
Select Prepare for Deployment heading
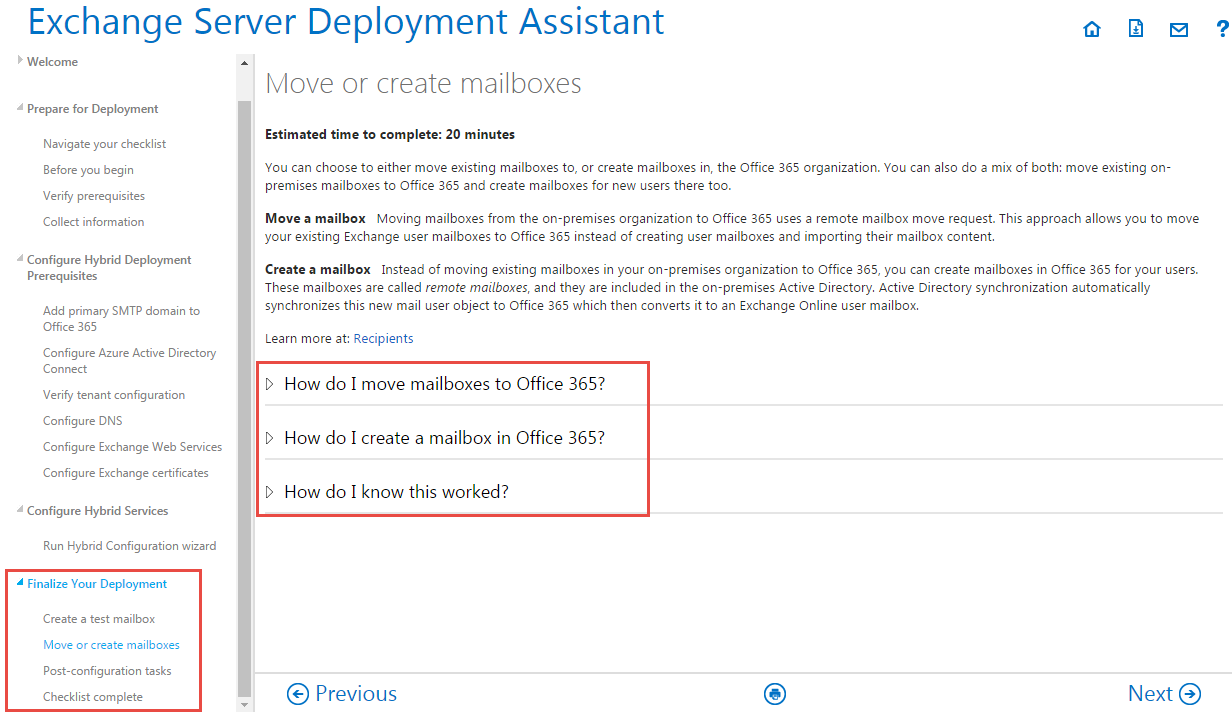(x=93, y=109)
